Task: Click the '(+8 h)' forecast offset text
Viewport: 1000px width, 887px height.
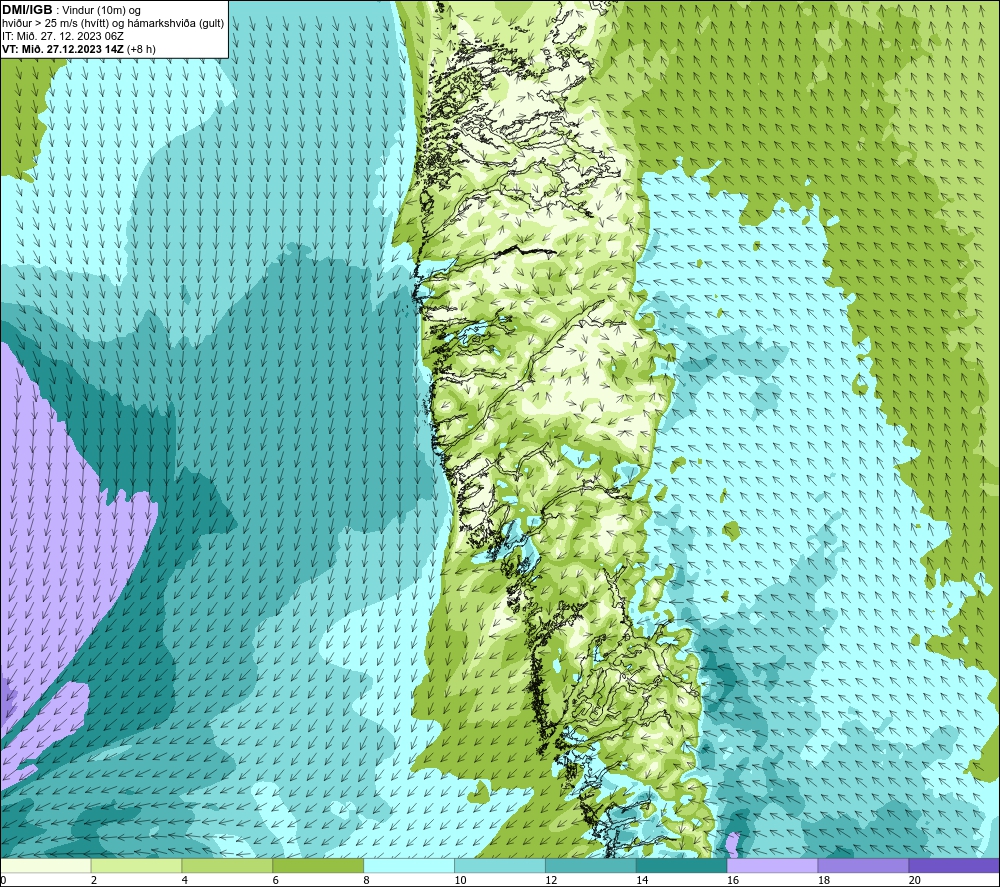Action: (x=141, y=49)
